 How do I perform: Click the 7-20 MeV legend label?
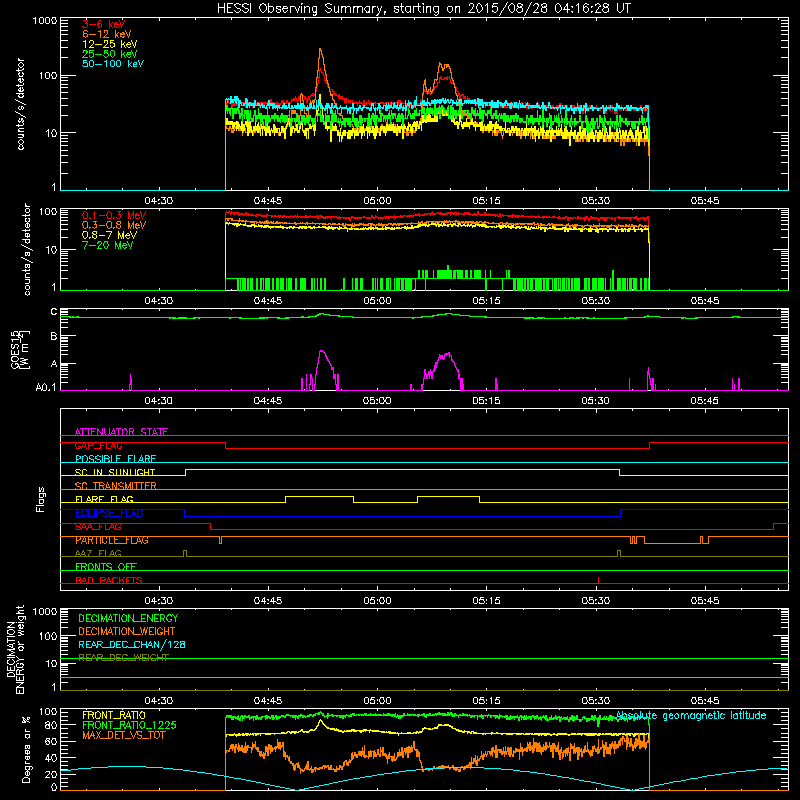click(x=108, y=245)
